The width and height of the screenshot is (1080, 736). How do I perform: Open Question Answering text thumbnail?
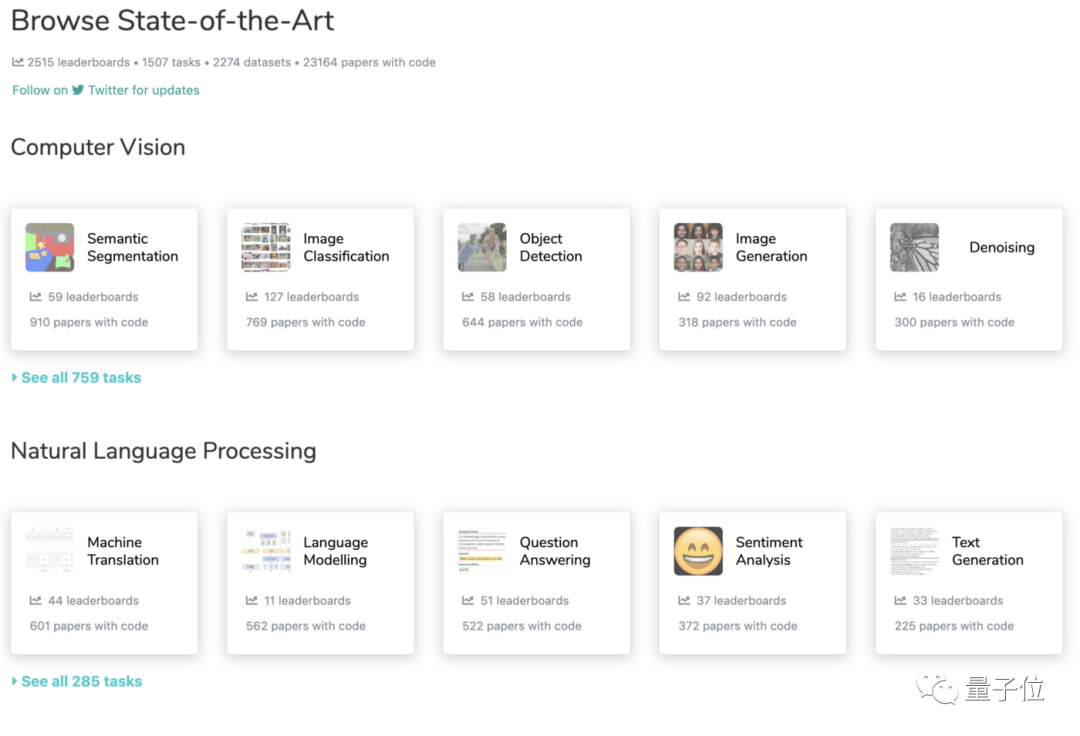482,551
